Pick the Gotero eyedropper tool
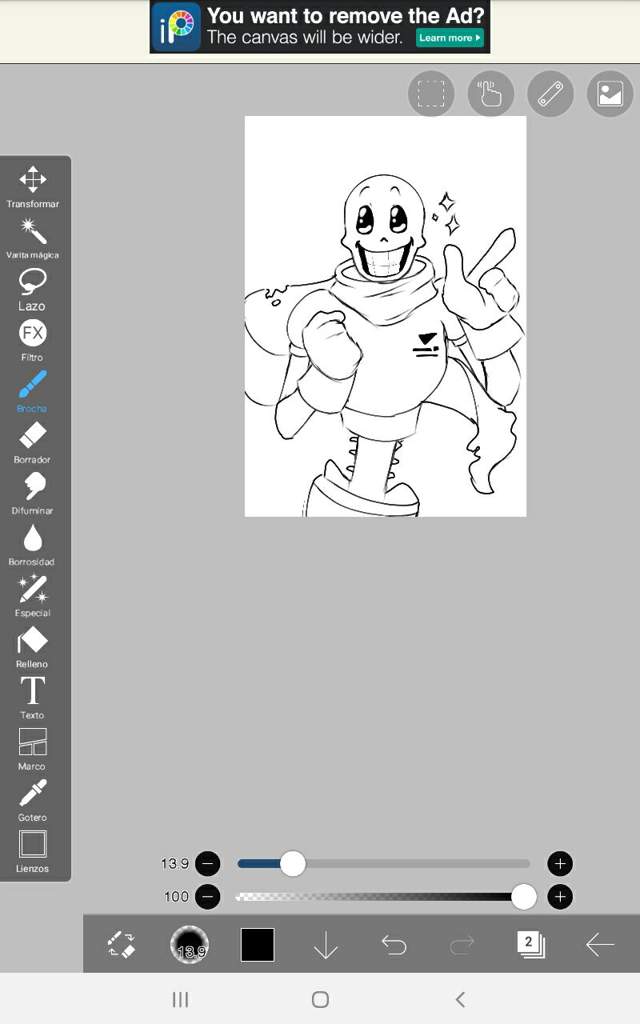Image resolution: width=640 pixels, height=1024 pixels. pos(33,800)
